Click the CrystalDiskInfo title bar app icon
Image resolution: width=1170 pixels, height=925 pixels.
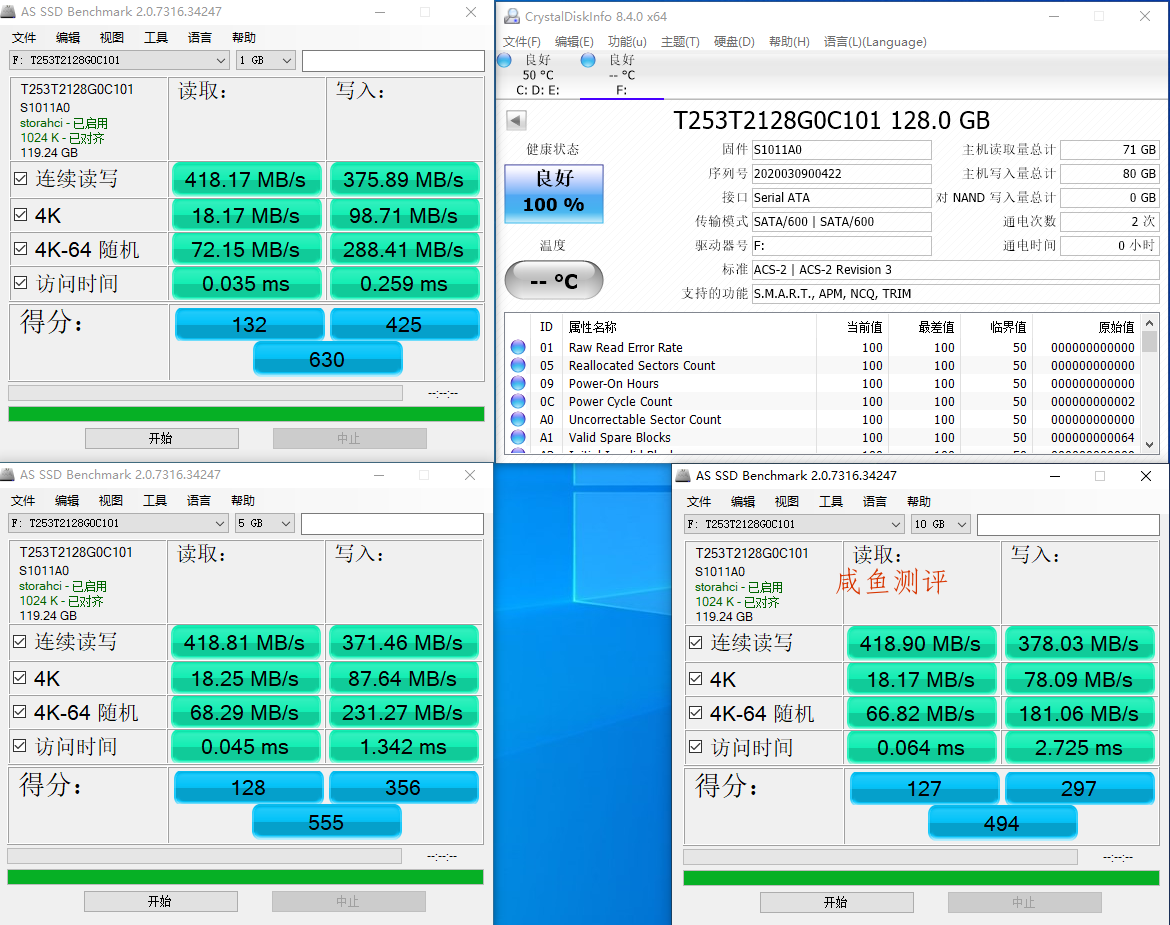[512, 16]
